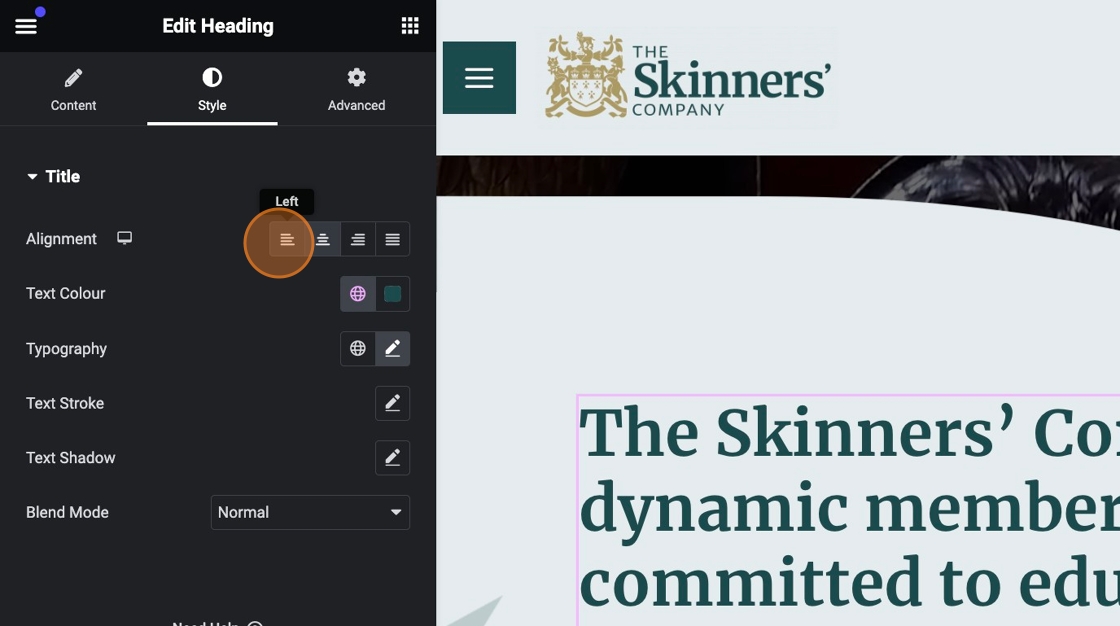The height and width of the screenshot is (626, 1120).
Task: Switch to the Content tab
Action: 73,90
